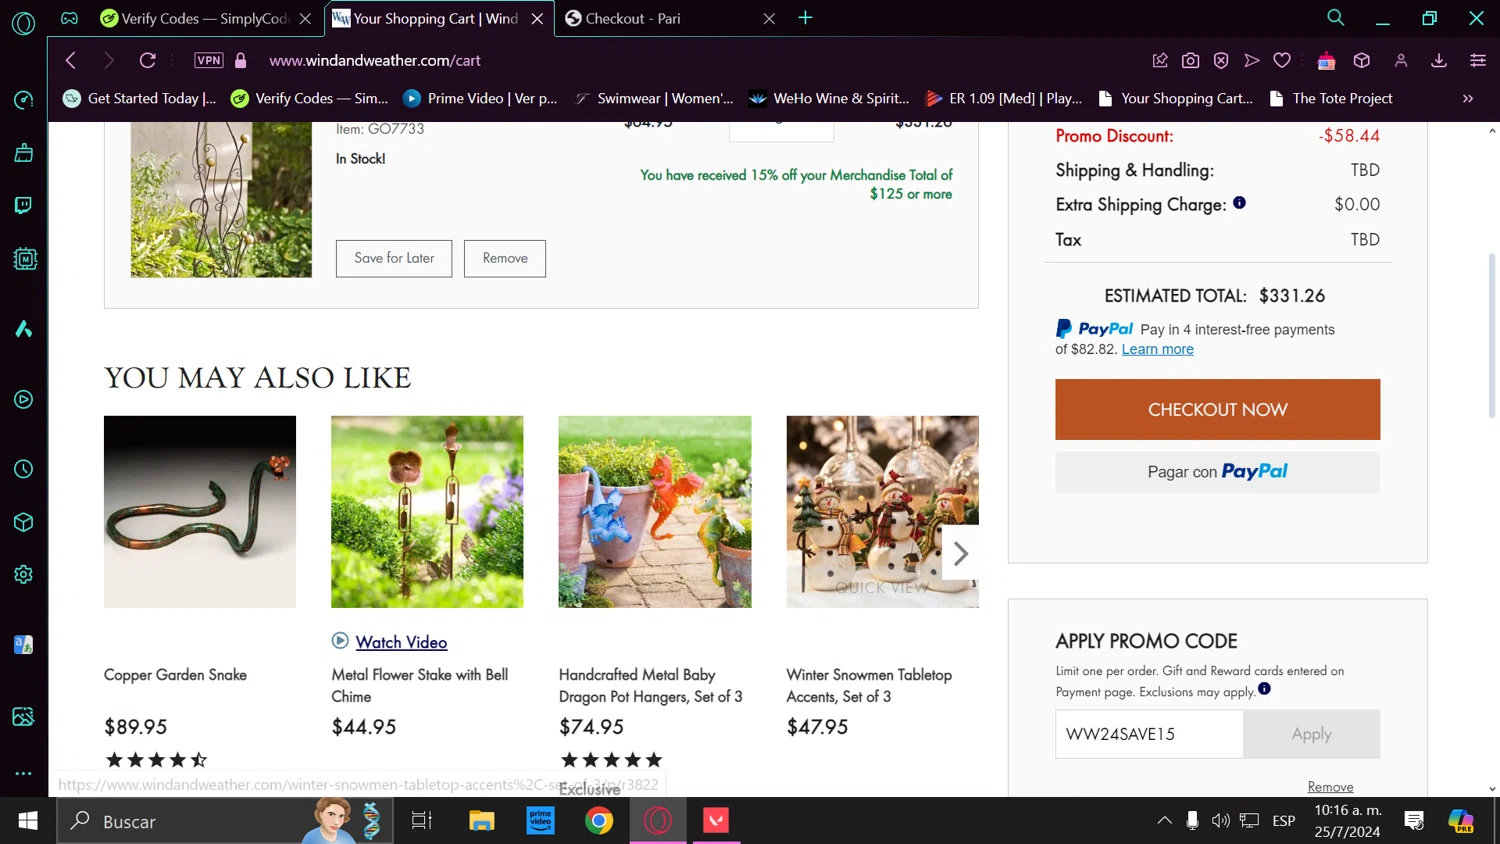Show next products in carousel arrow
Screen dimensions: 1500x844
coord(960,554)
